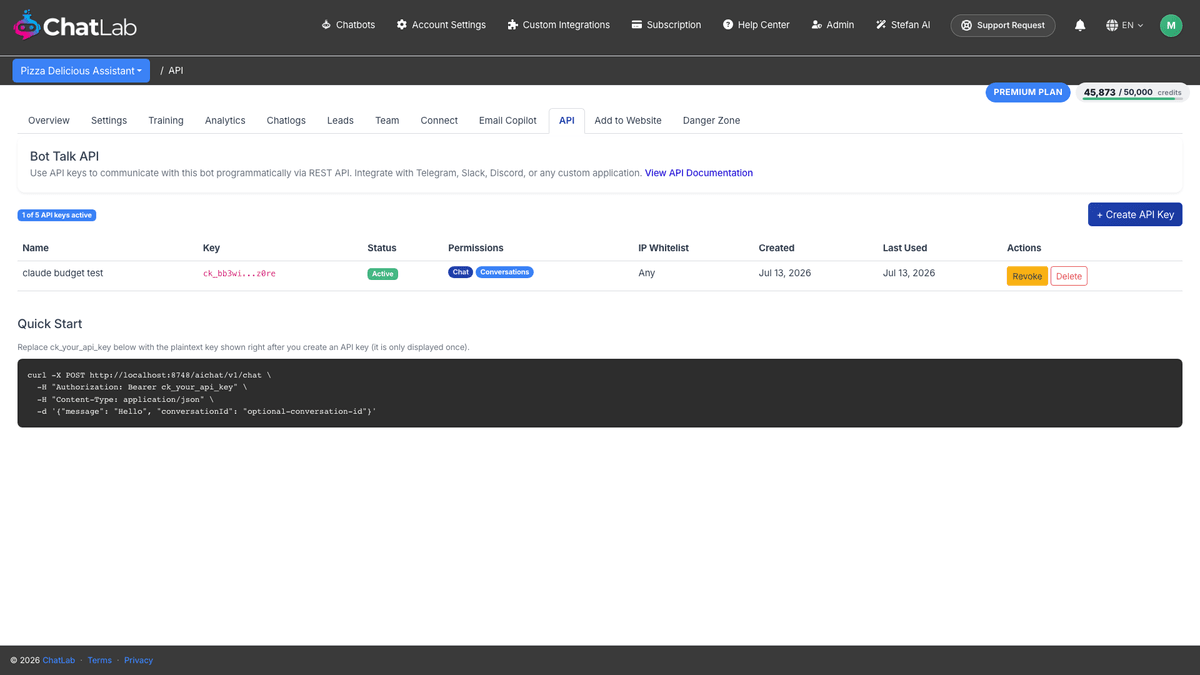Screen dimensions: 1200x675
Task: Click the key name claude budget test
Action: tap(63, 273)
